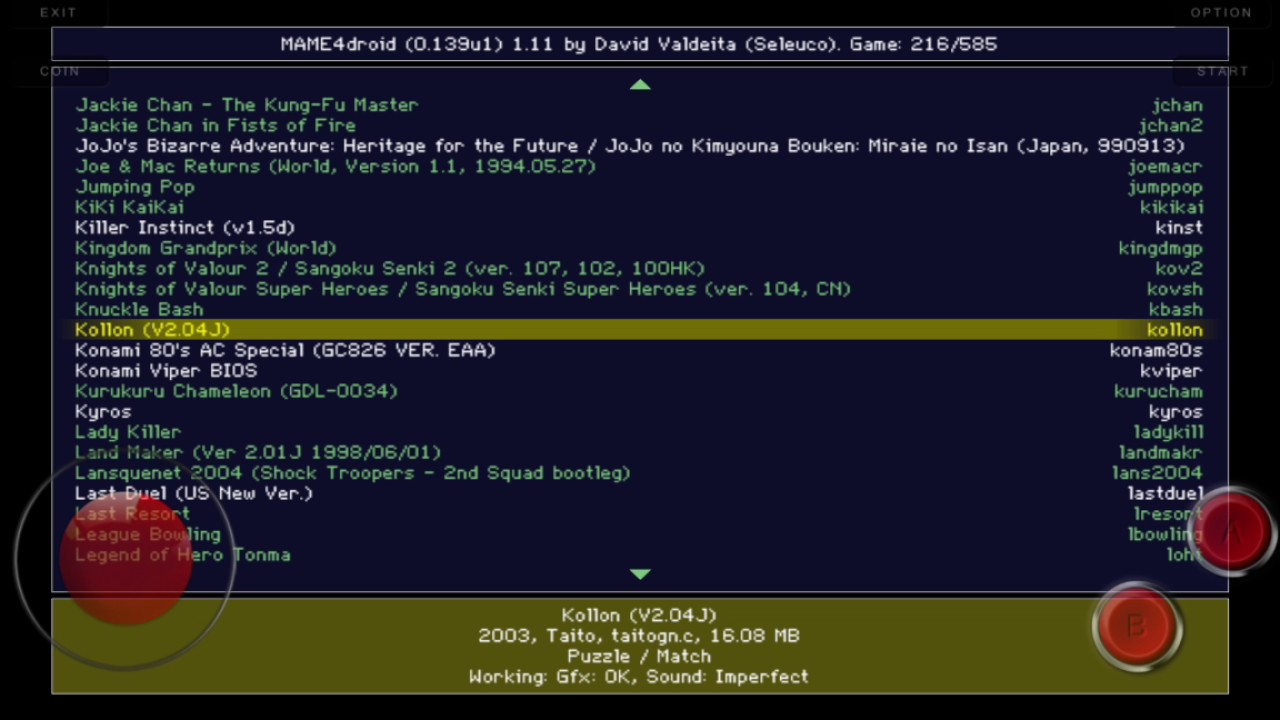Image resolution: width=1280 pixels, height=720 pixels.
Task: Click the 2003, Taito info line
Action: (639, 636)
